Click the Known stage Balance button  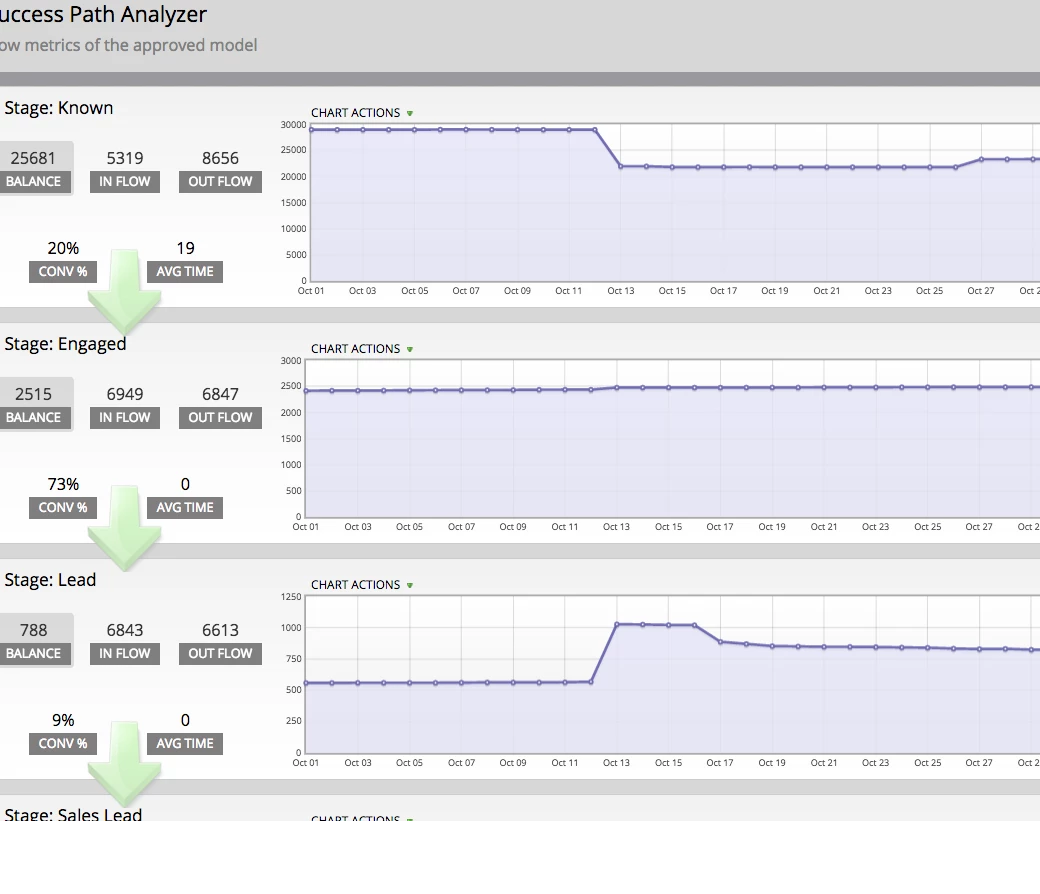click(x=33, y=182)
